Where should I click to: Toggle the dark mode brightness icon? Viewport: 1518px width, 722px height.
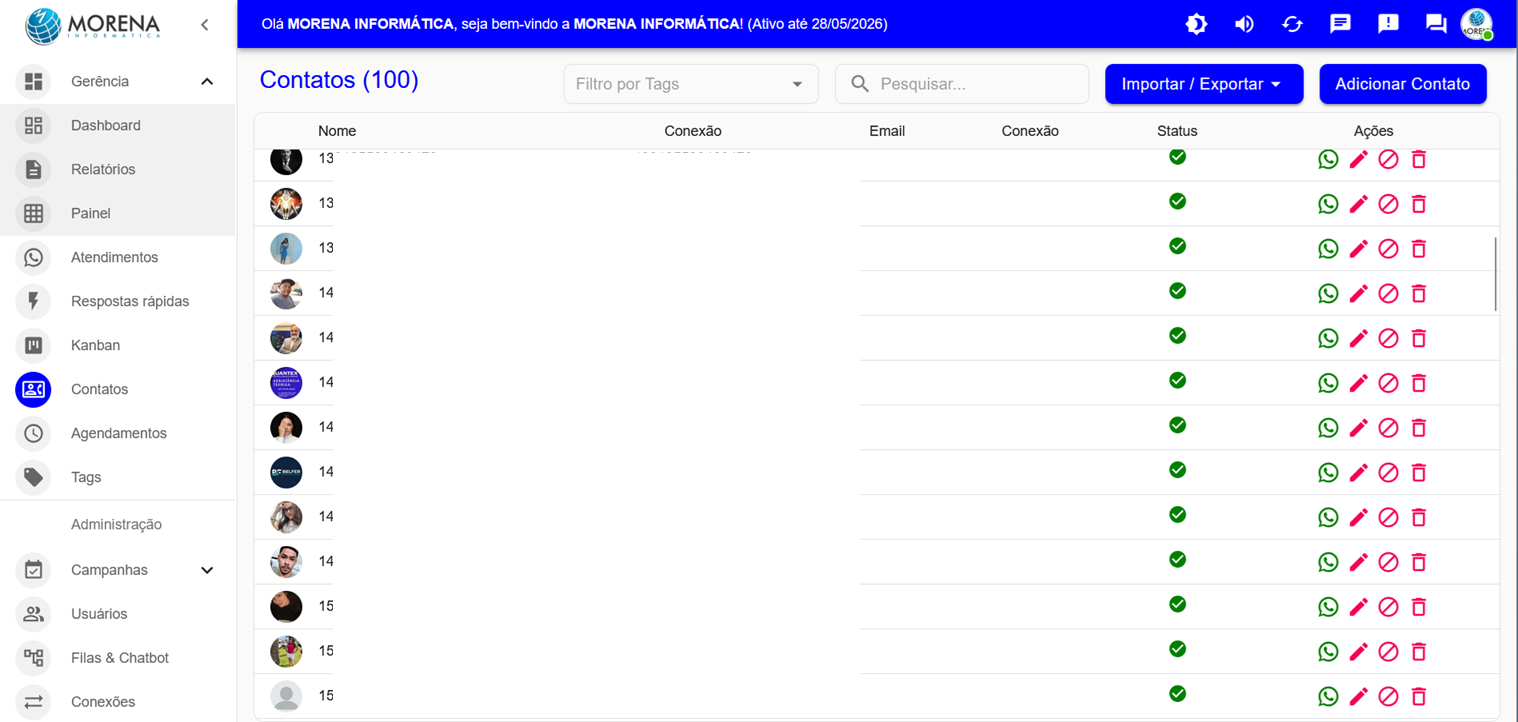(x=1196, y=24)
